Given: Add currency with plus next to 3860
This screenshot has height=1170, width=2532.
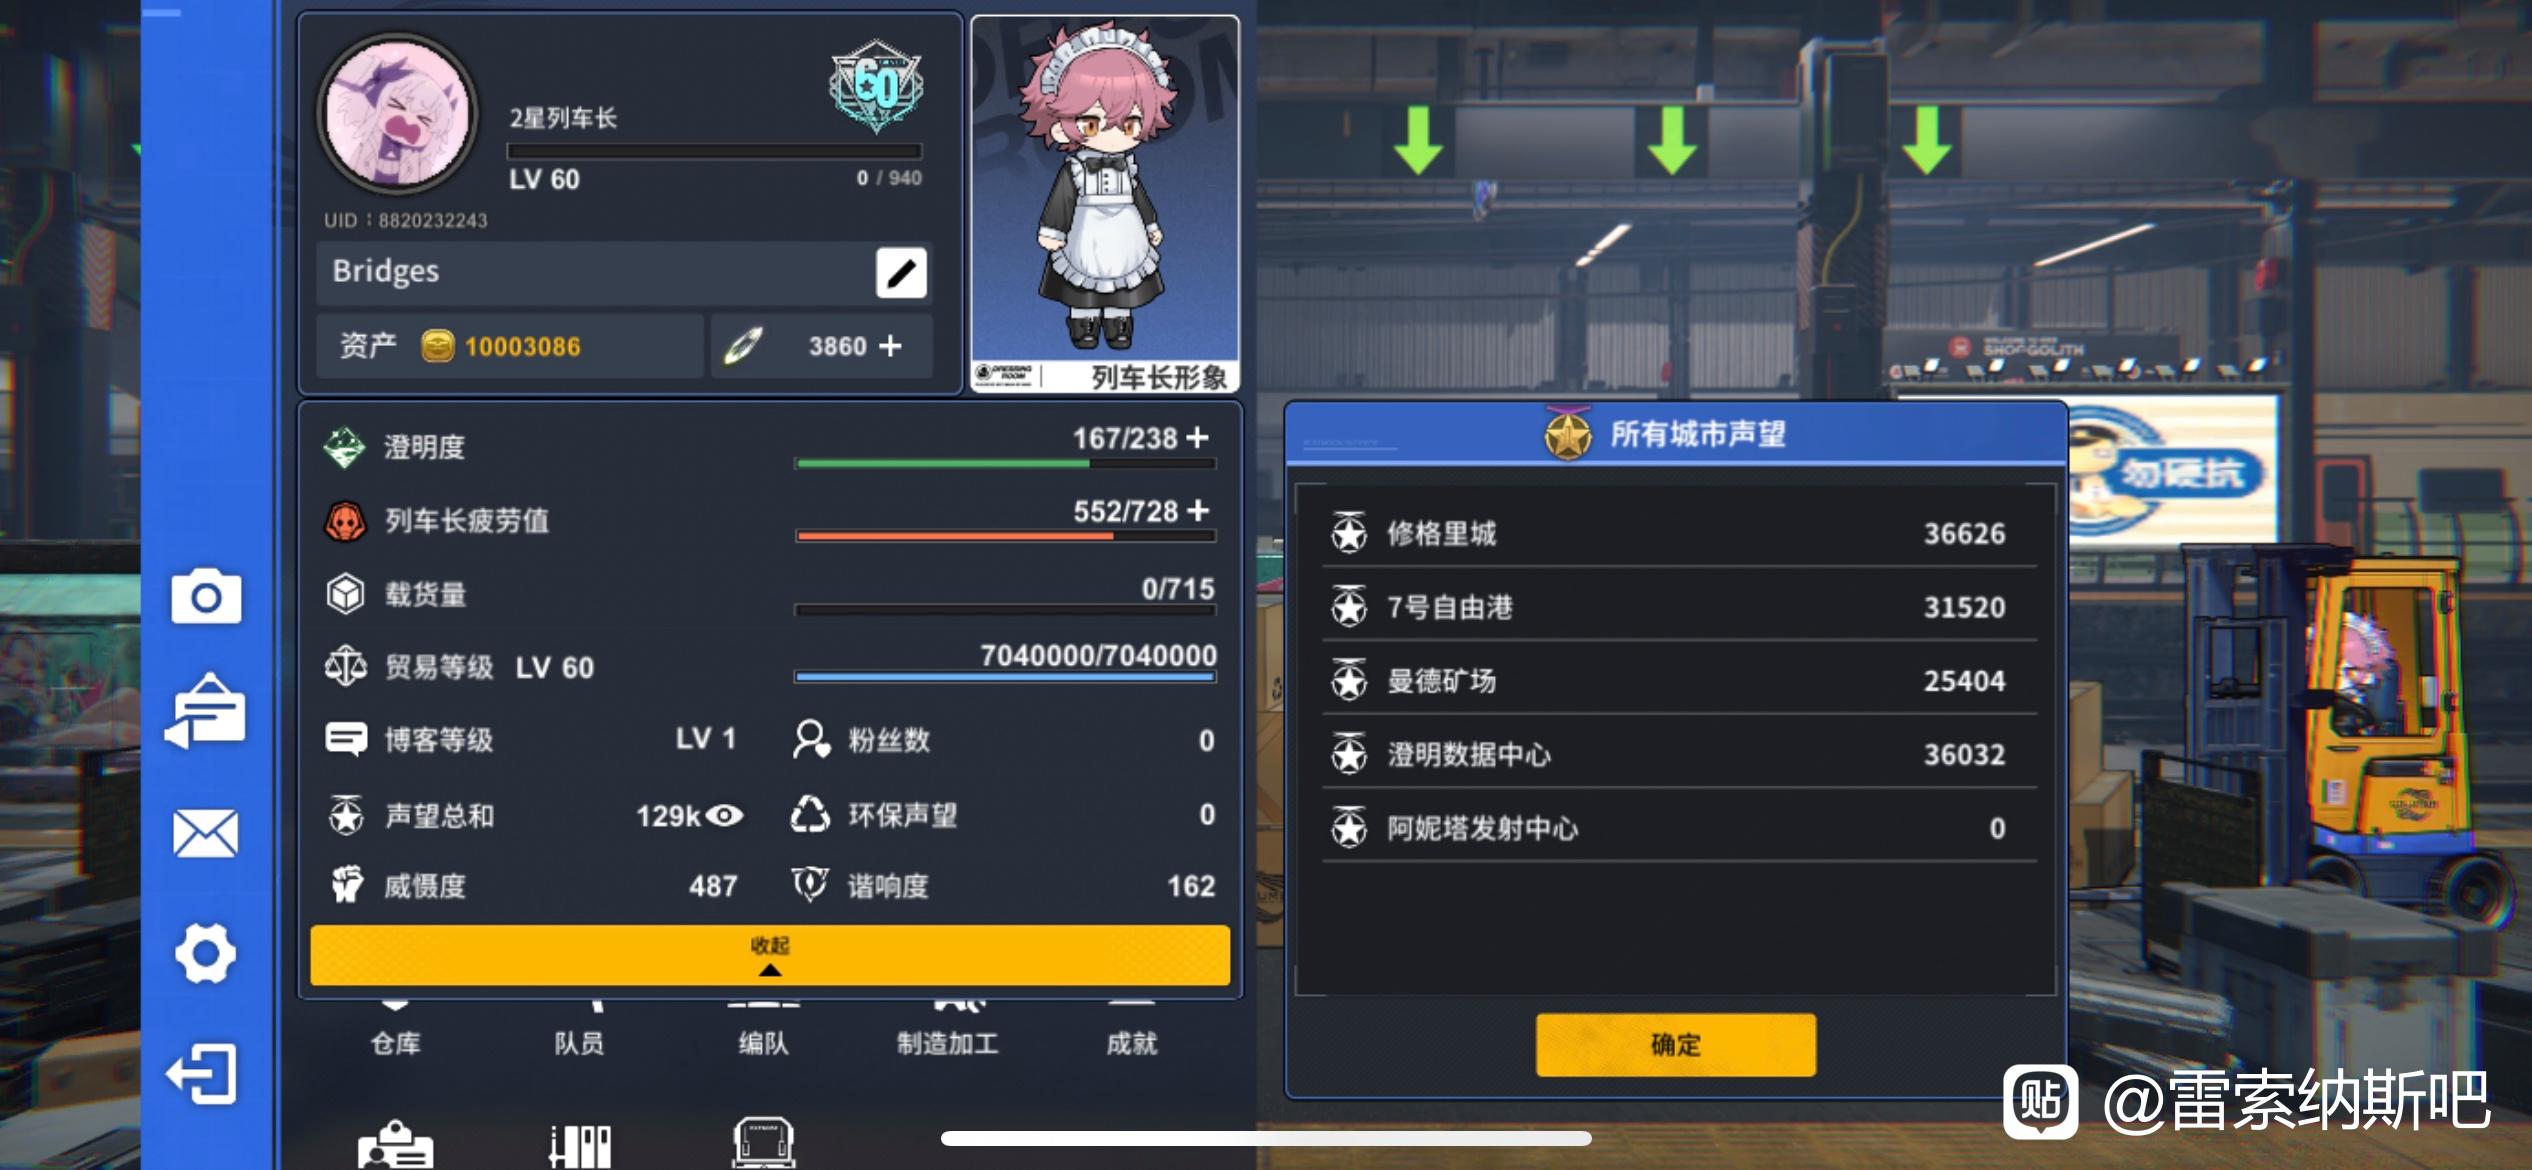Looking at the screenshot, I should click(890, 346).
